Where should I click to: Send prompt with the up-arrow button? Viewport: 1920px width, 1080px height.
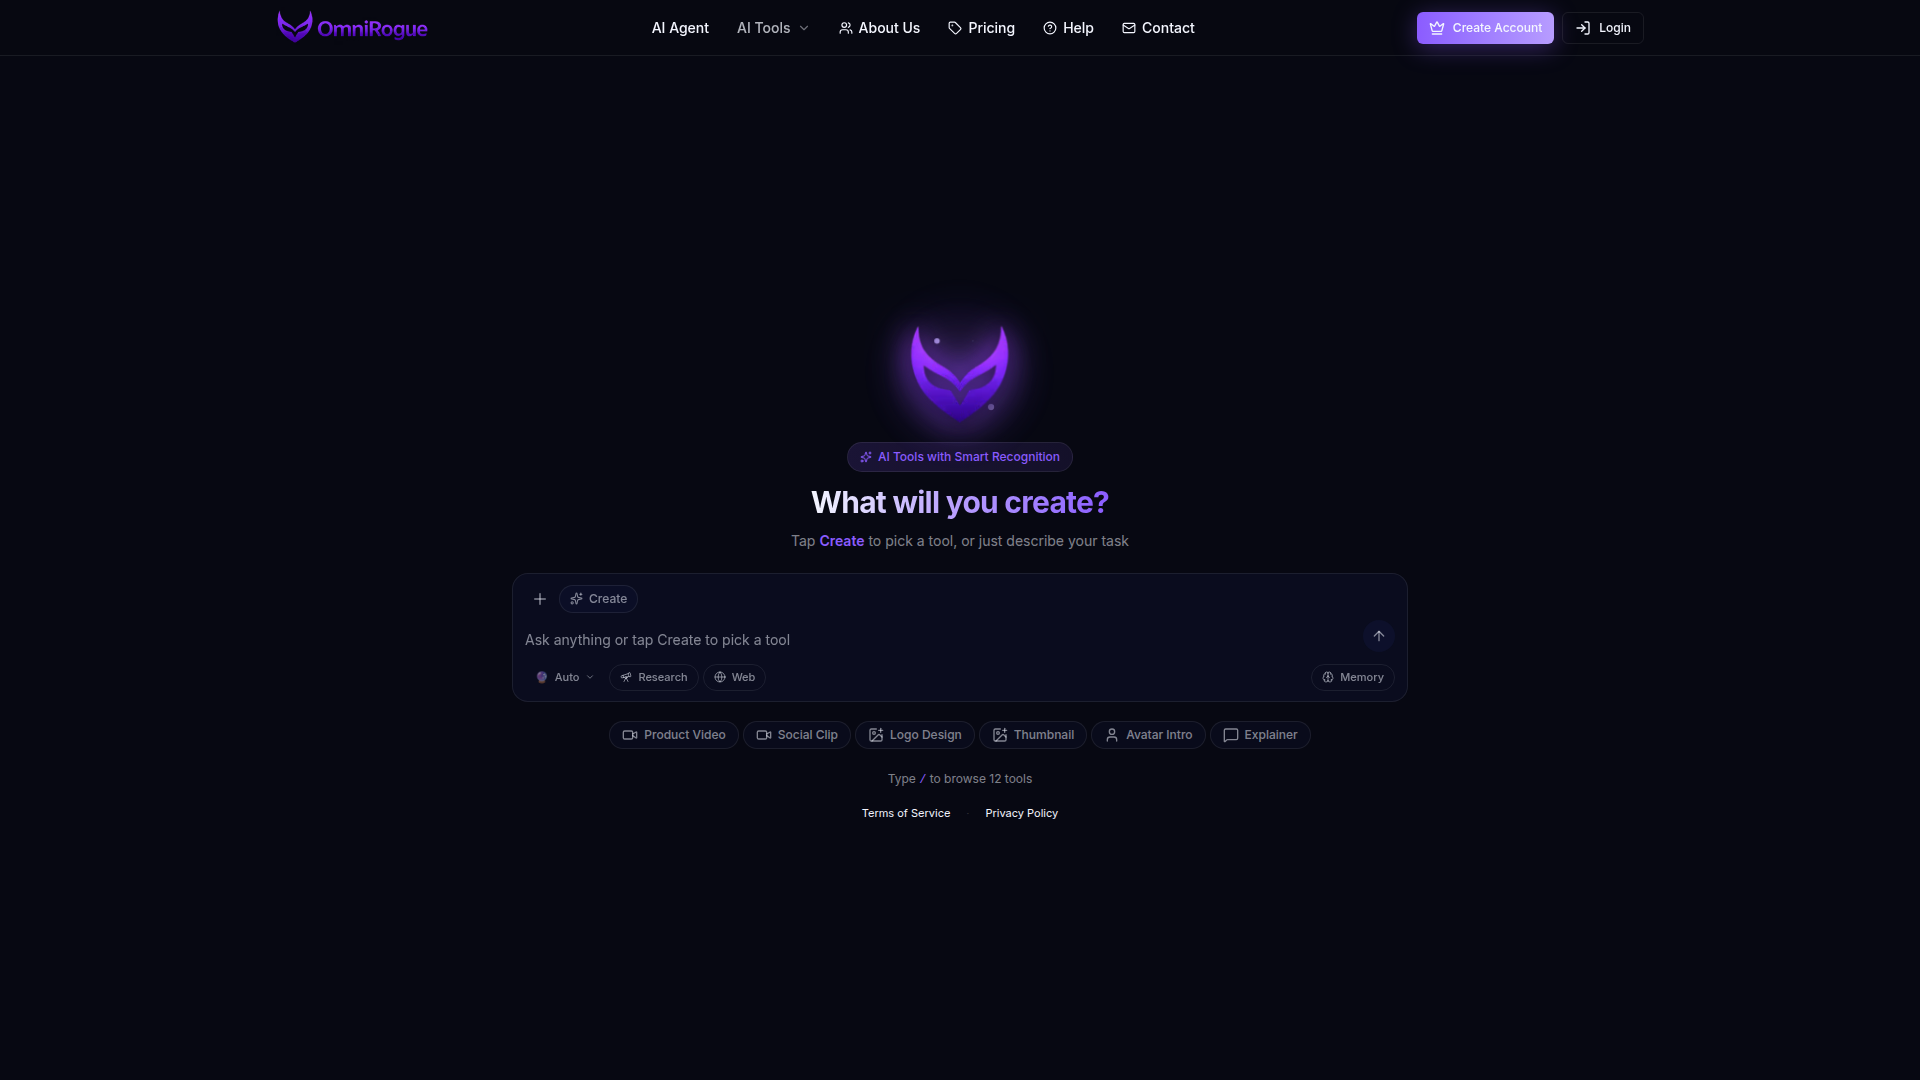pyautogui.click(x=1379, y=636)
